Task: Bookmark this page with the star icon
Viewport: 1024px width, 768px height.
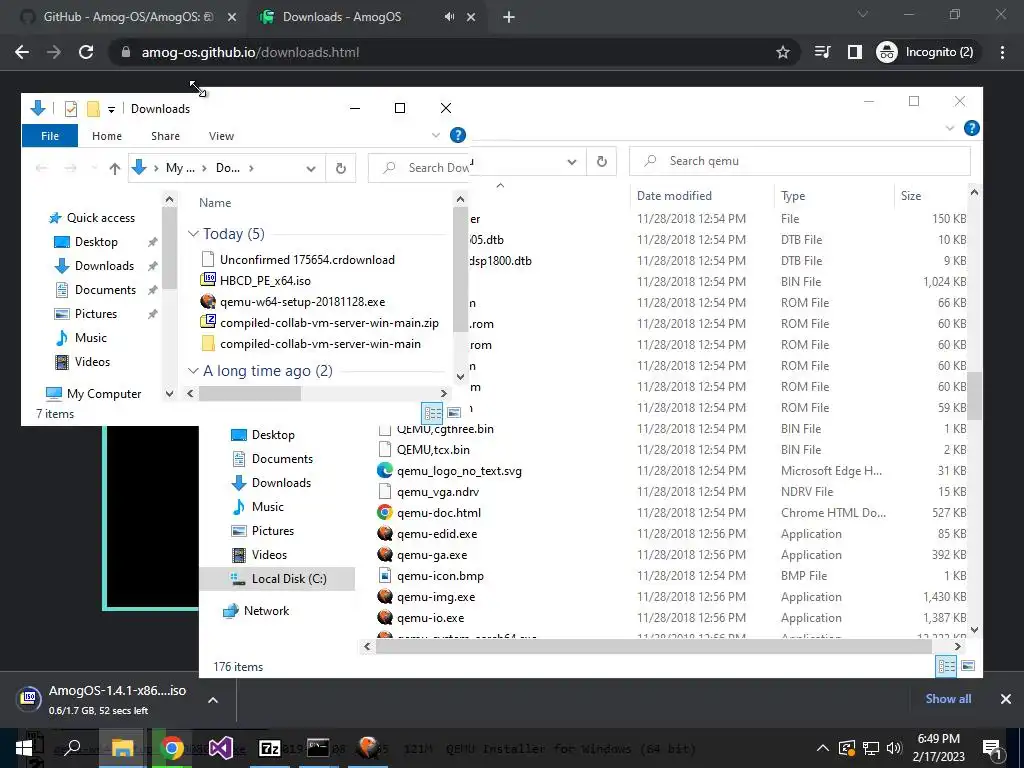Action: (782, 52)
